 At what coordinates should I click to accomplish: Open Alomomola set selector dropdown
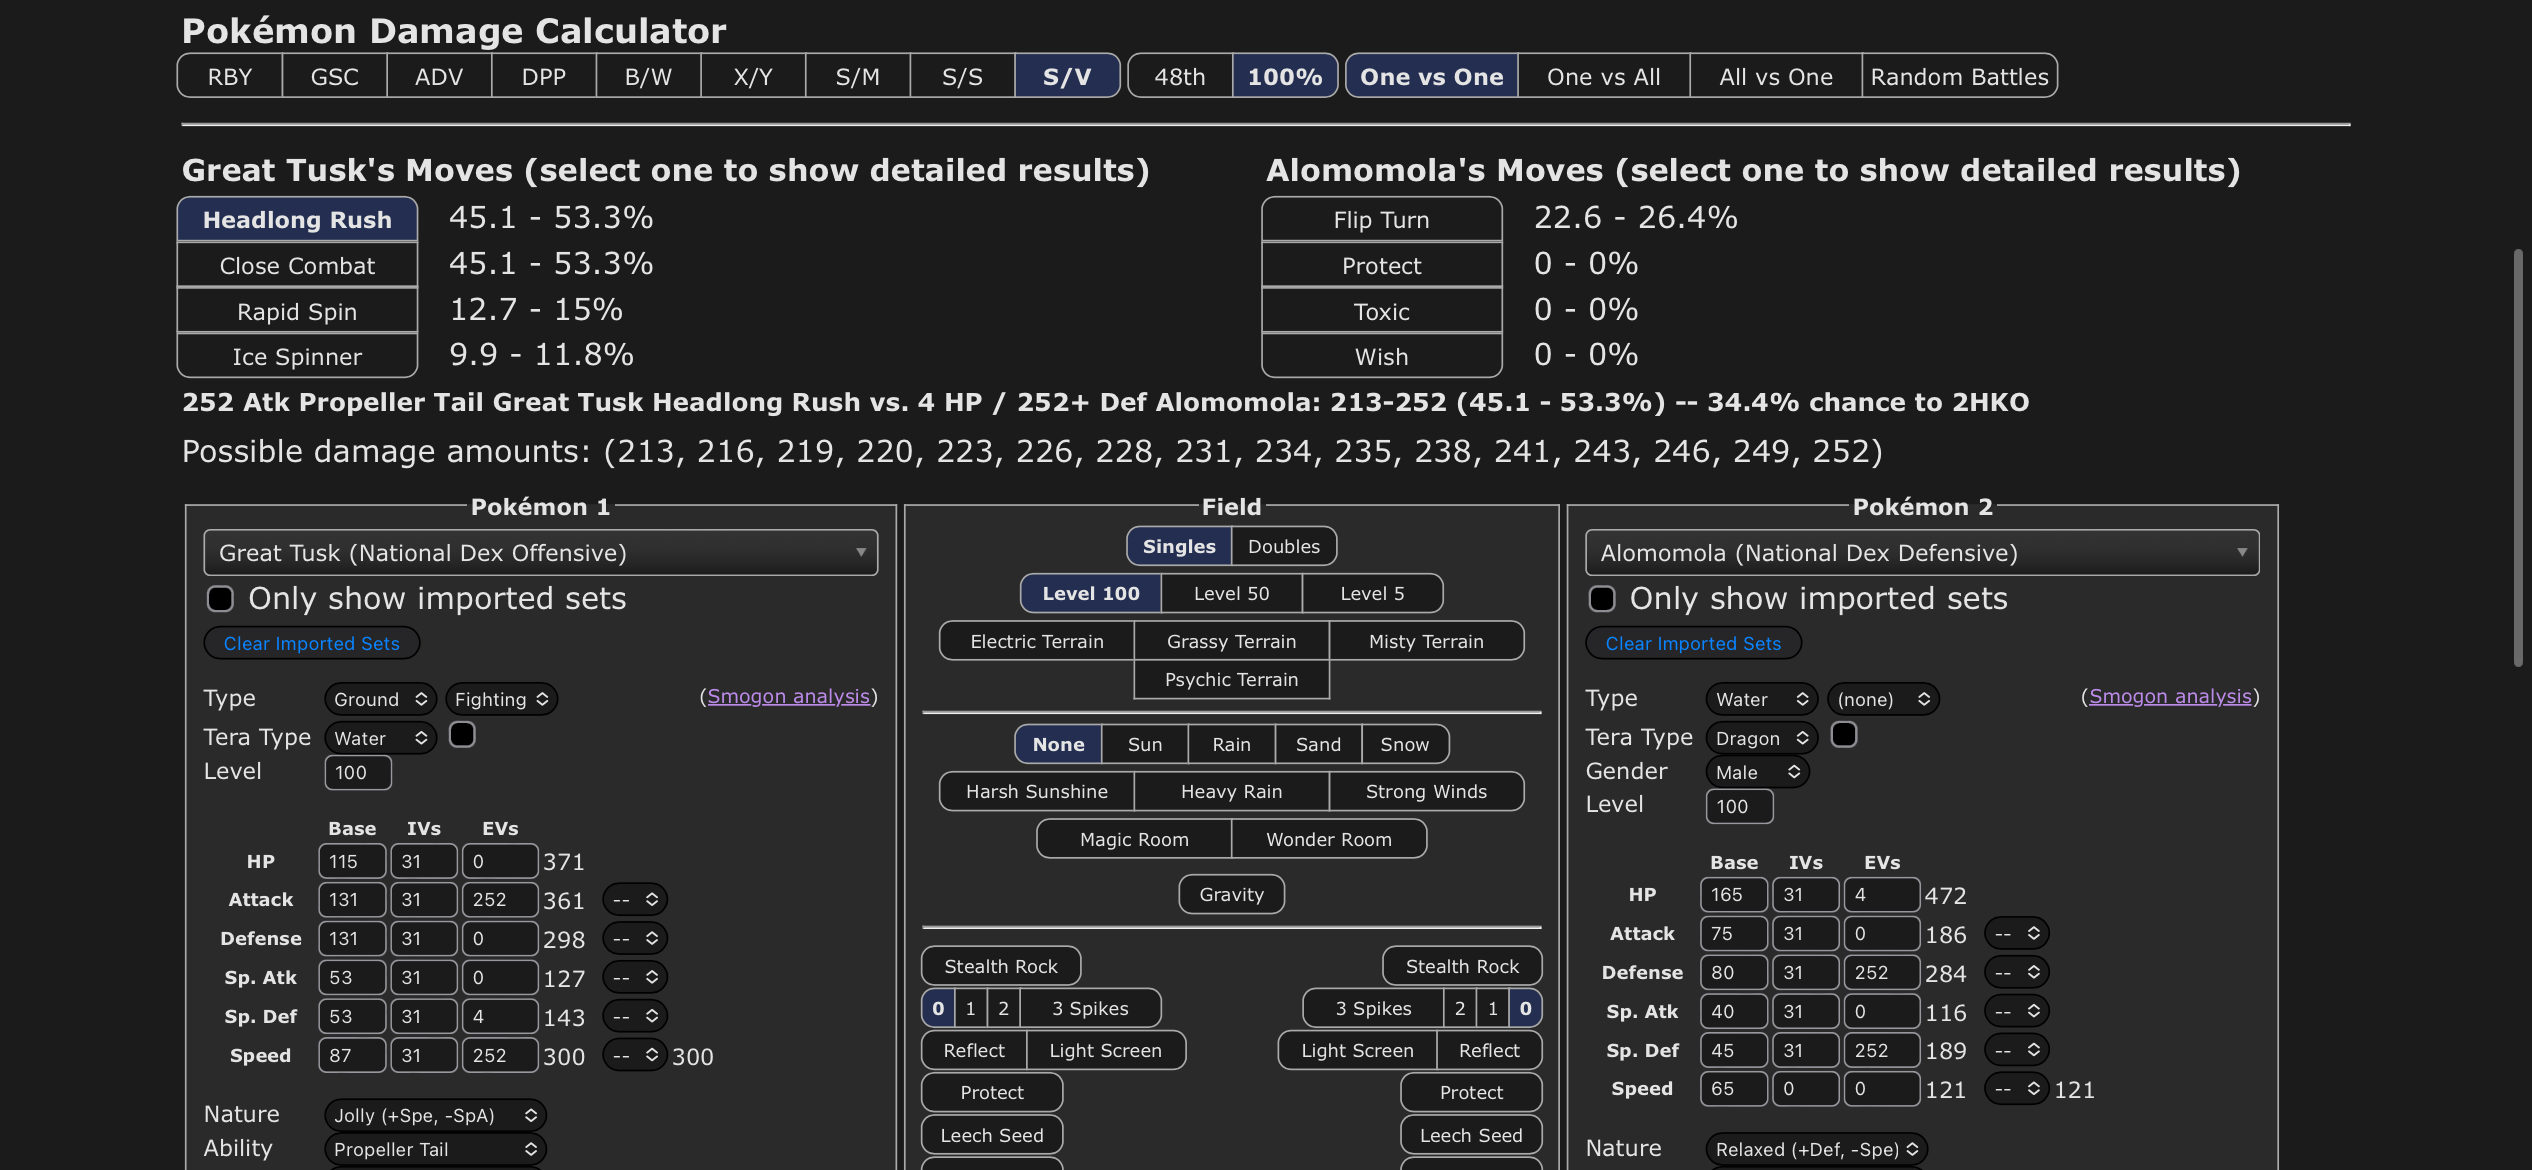click(x=1922, y=552)
